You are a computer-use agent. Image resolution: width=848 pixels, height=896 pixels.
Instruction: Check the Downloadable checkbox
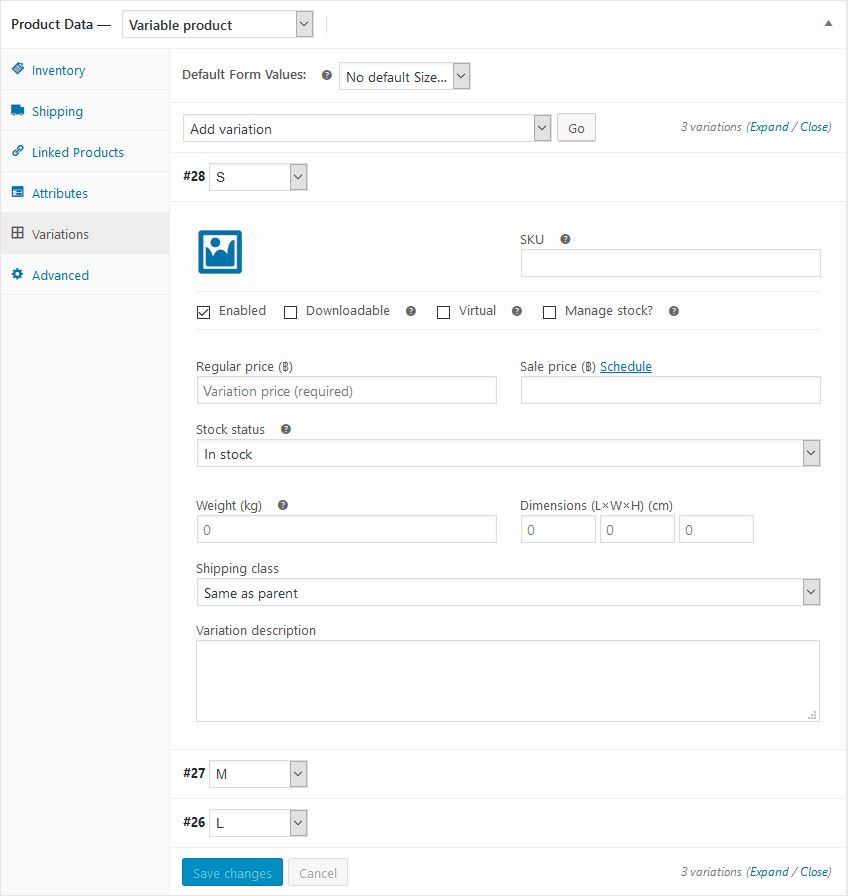[x=290, y=312]
